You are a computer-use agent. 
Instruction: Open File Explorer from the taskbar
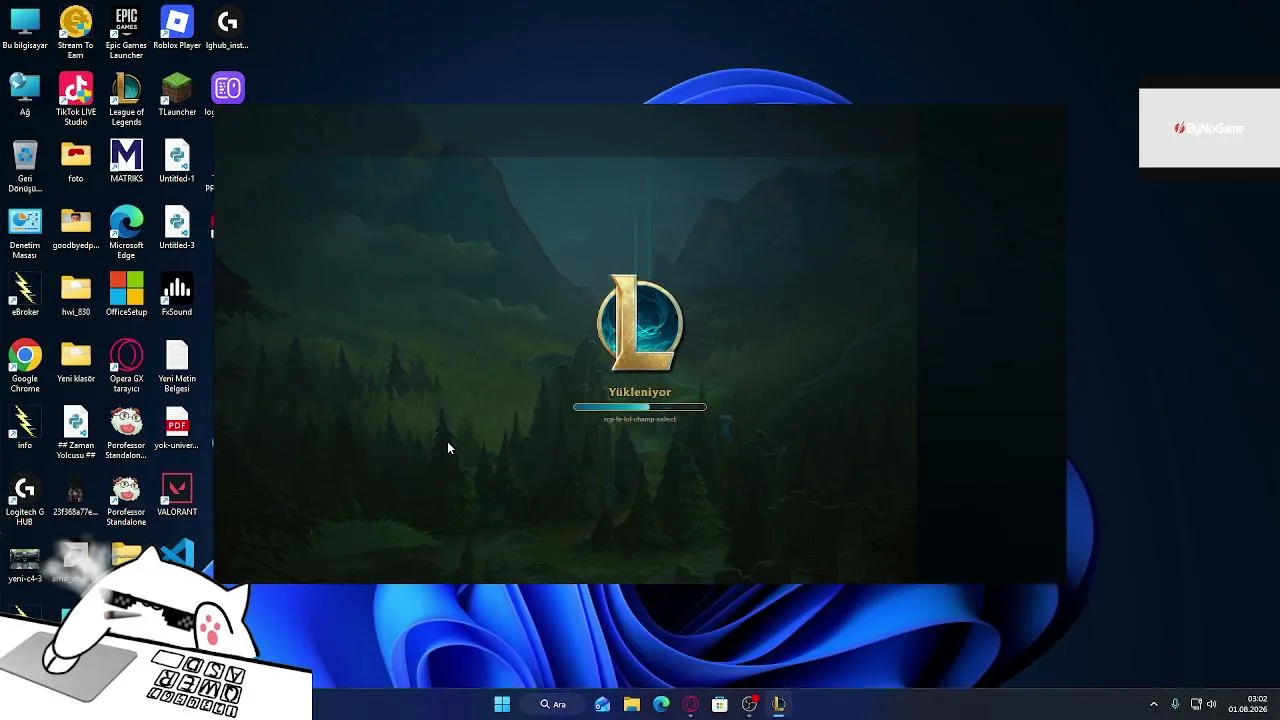[x=632, y=704]
